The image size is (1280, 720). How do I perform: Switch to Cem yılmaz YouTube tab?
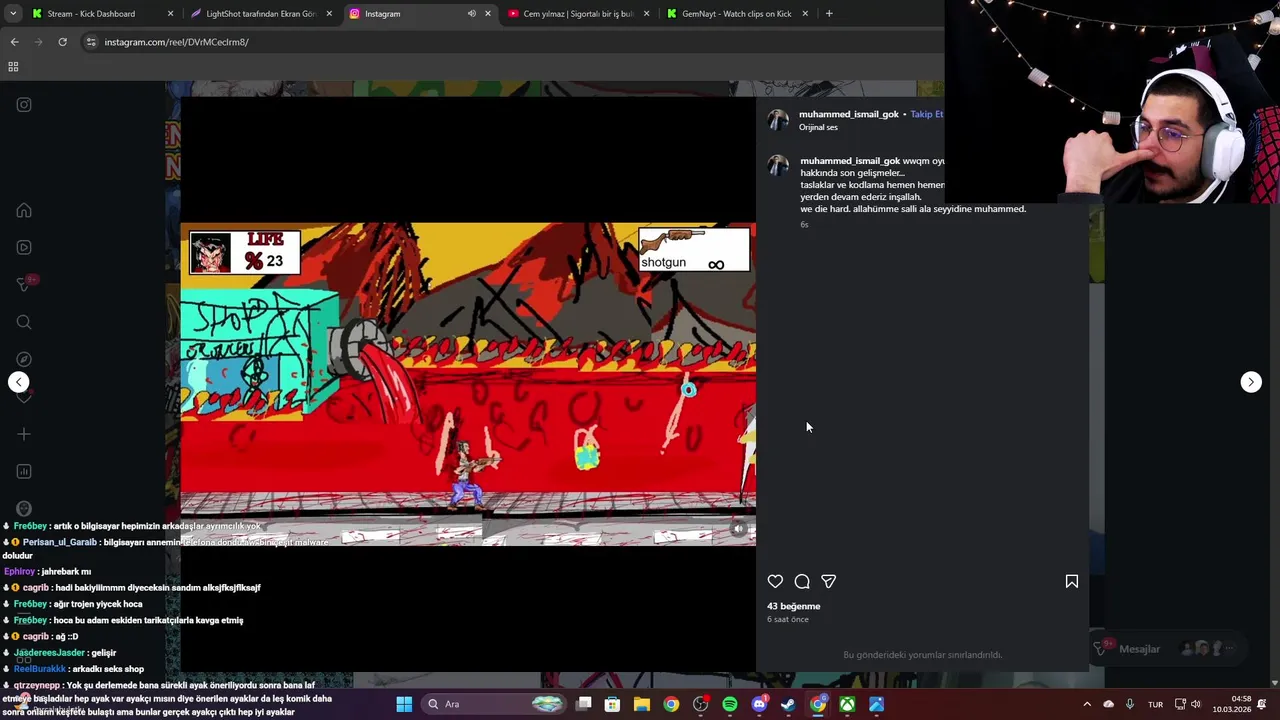click(578, 14)
